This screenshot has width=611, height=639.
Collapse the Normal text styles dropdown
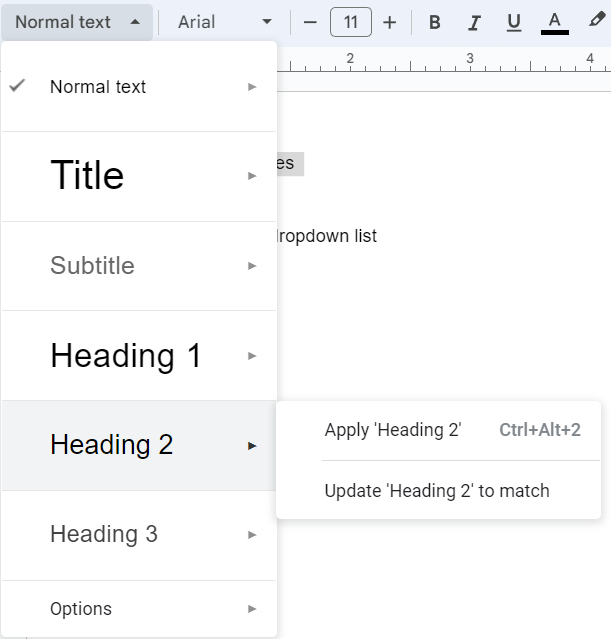(x=77, y=22)
